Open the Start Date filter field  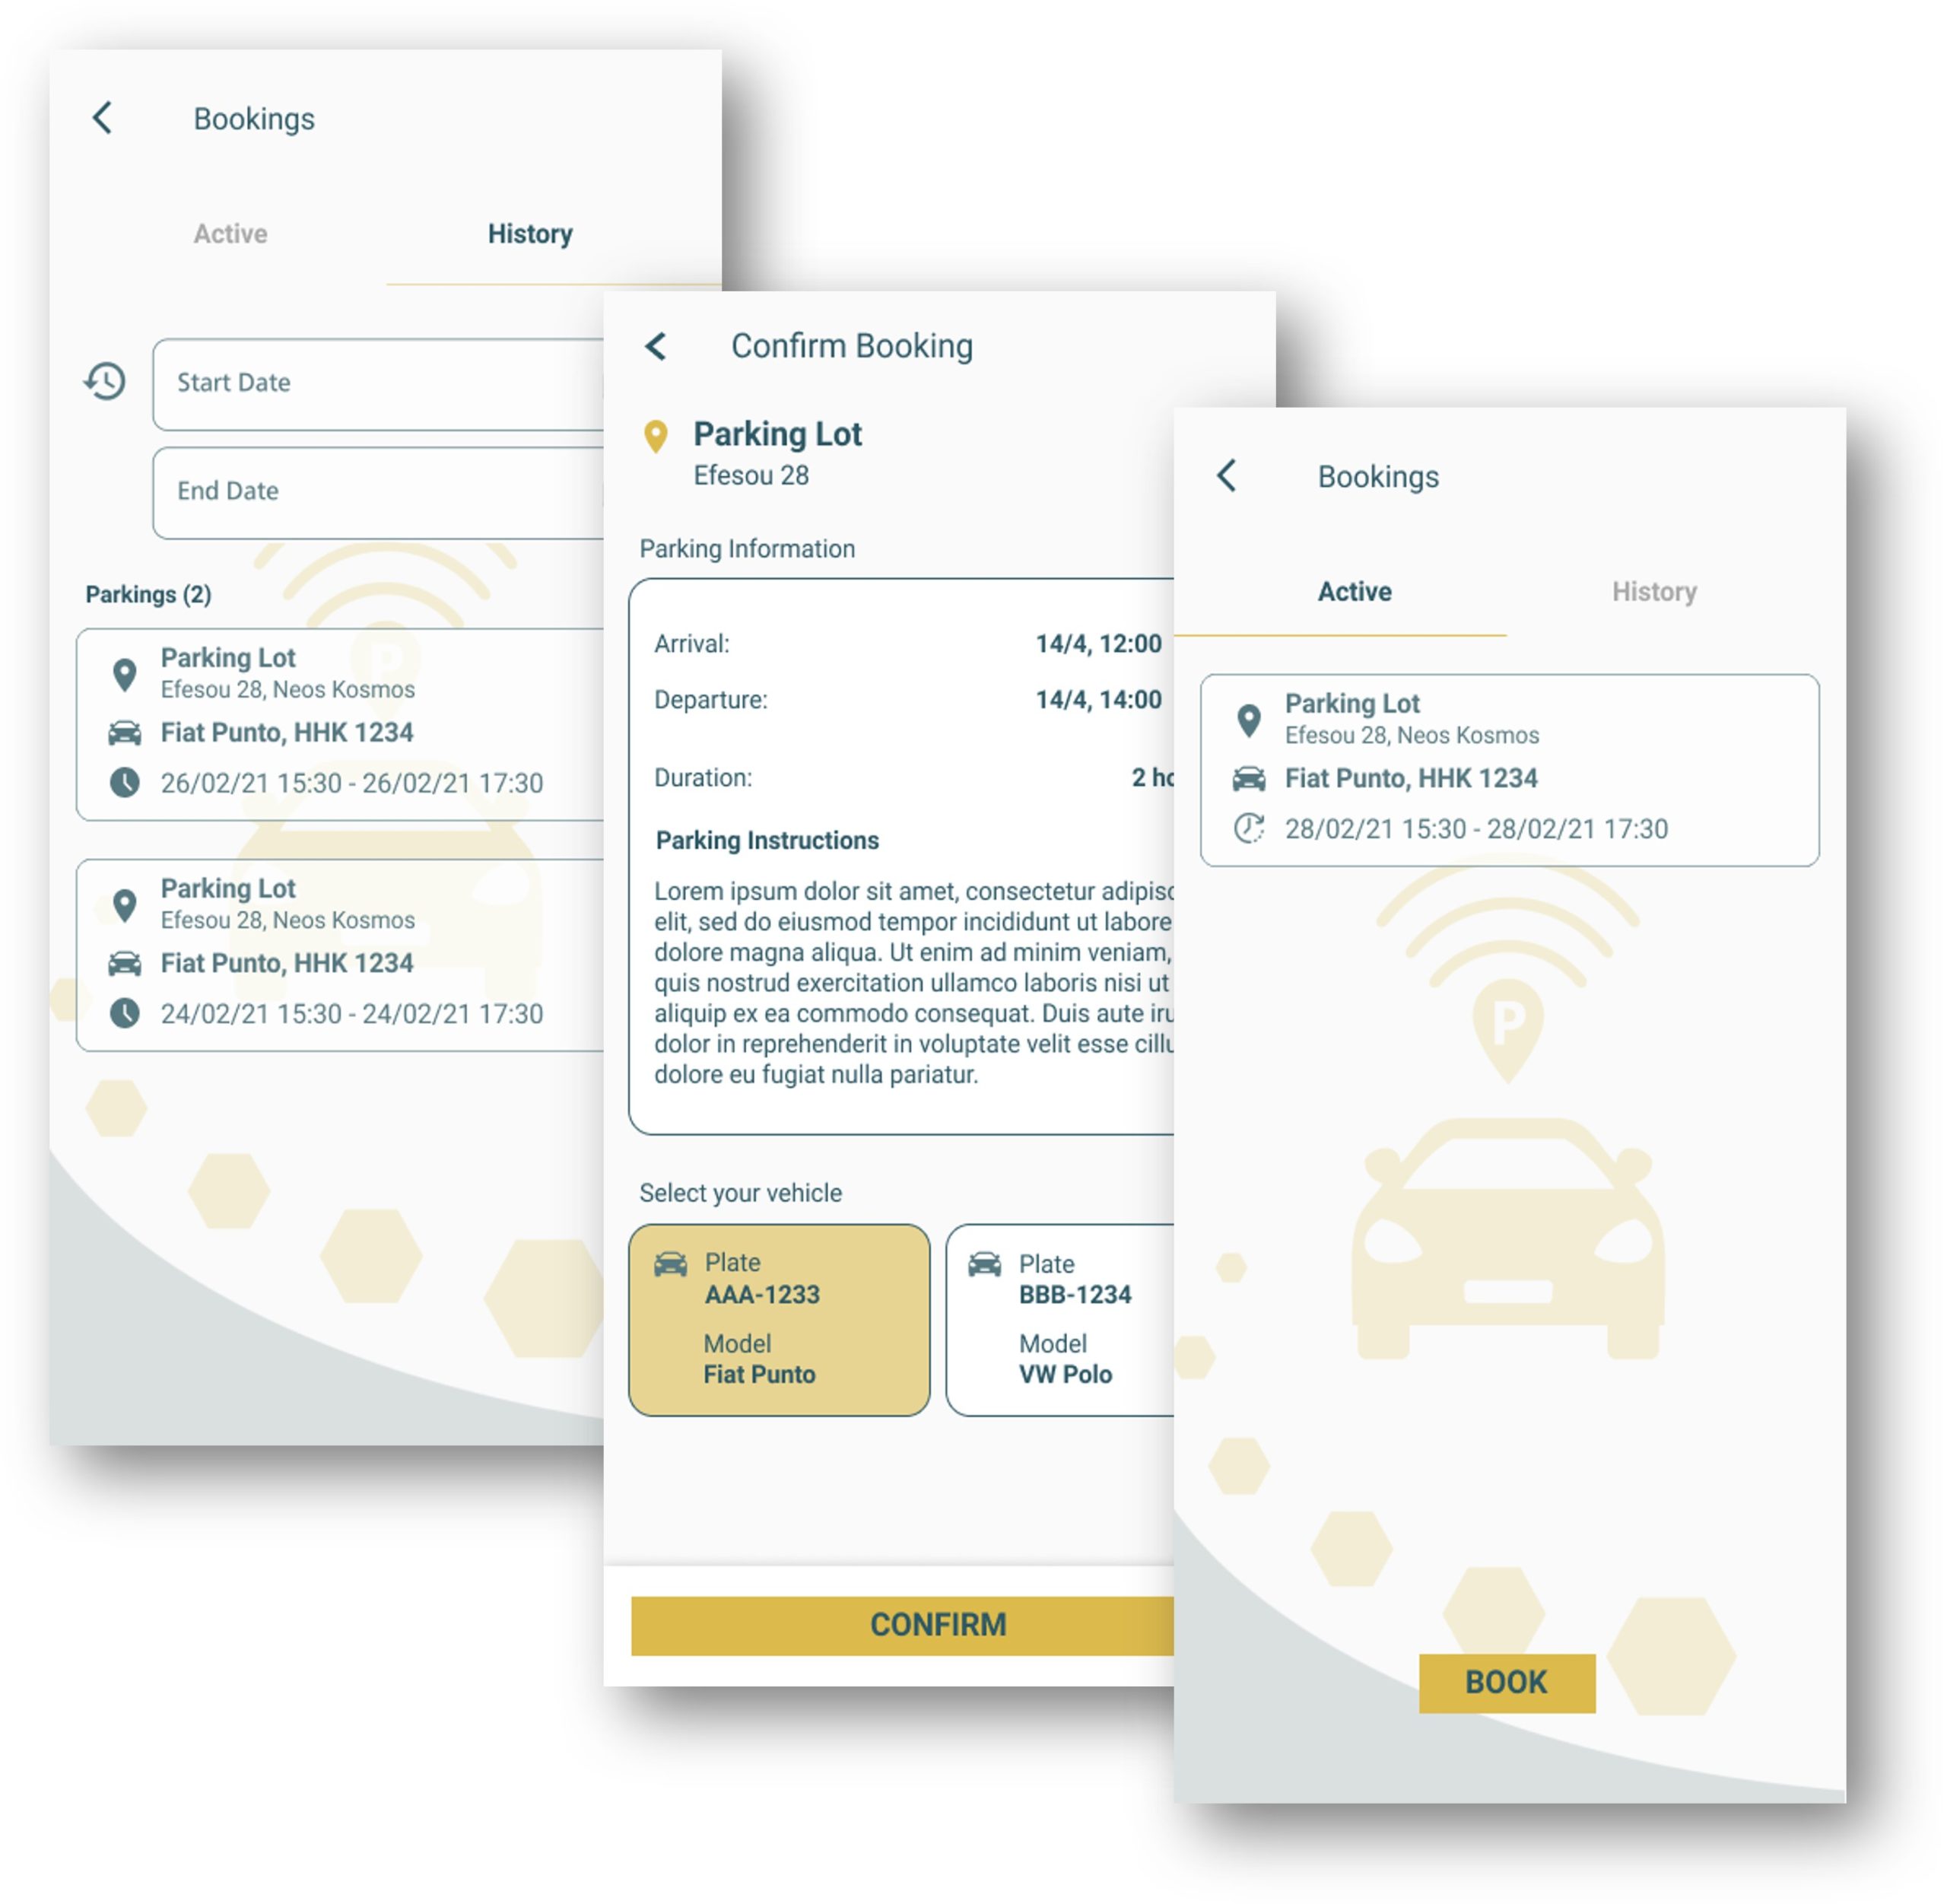point(385,383)
